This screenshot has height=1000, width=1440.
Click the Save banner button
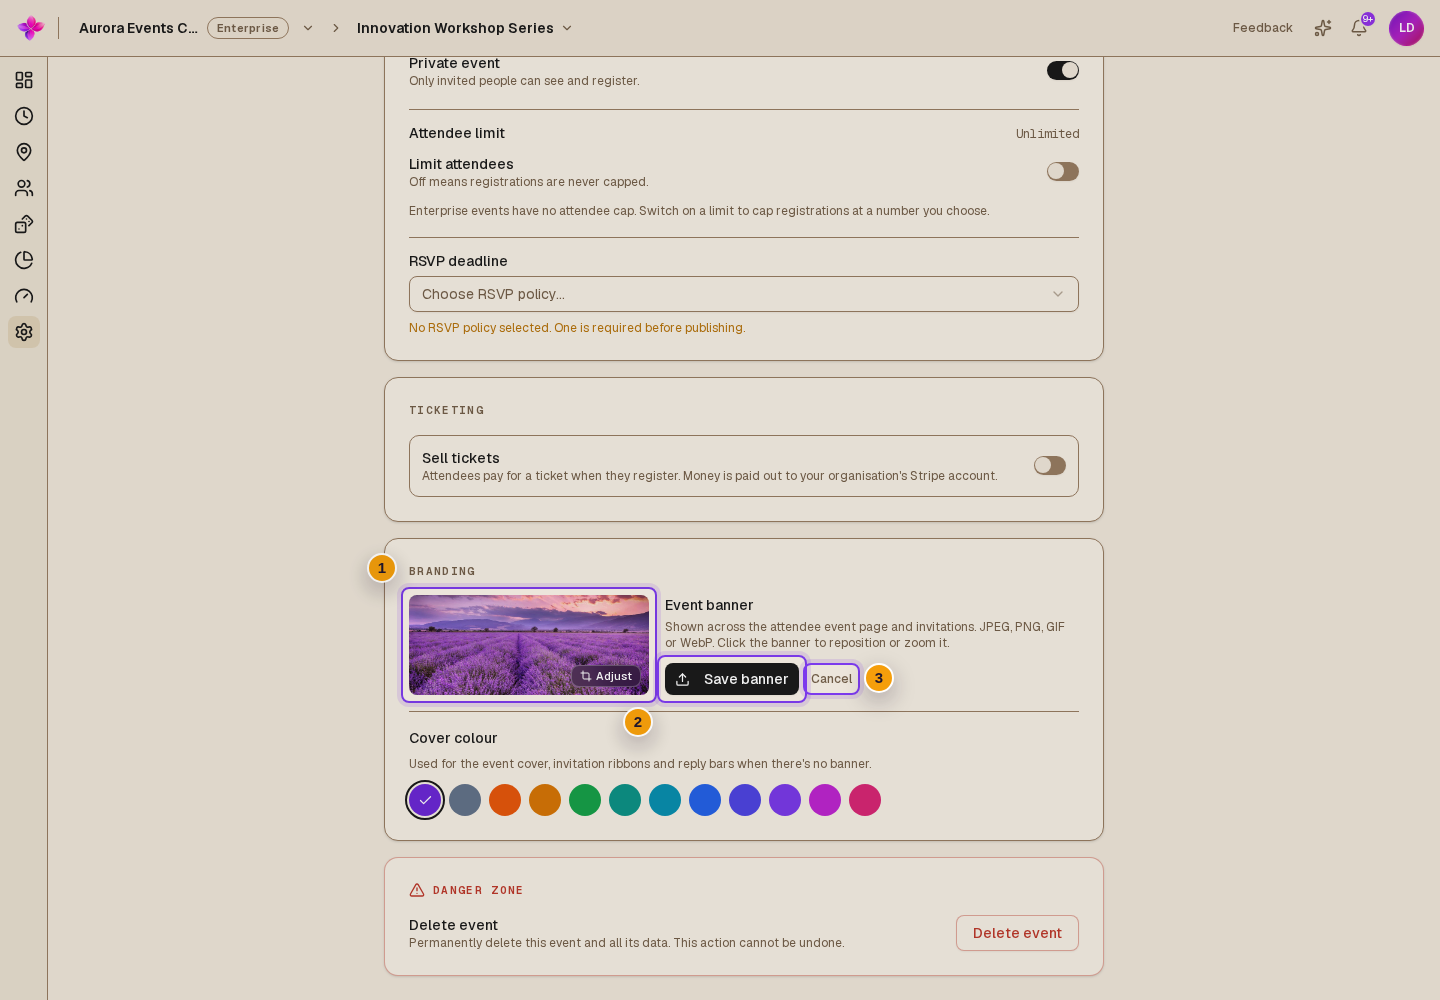coord(732,679)
